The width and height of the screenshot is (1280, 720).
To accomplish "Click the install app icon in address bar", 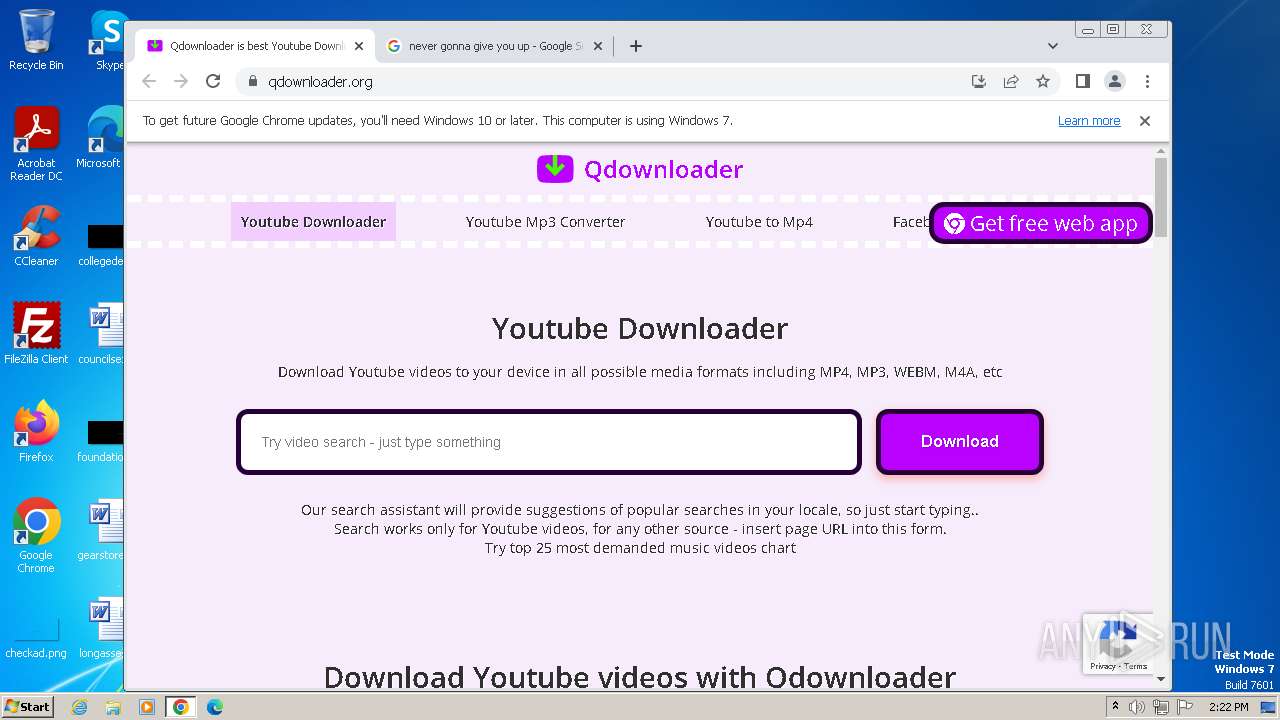I will click(979, 81).
